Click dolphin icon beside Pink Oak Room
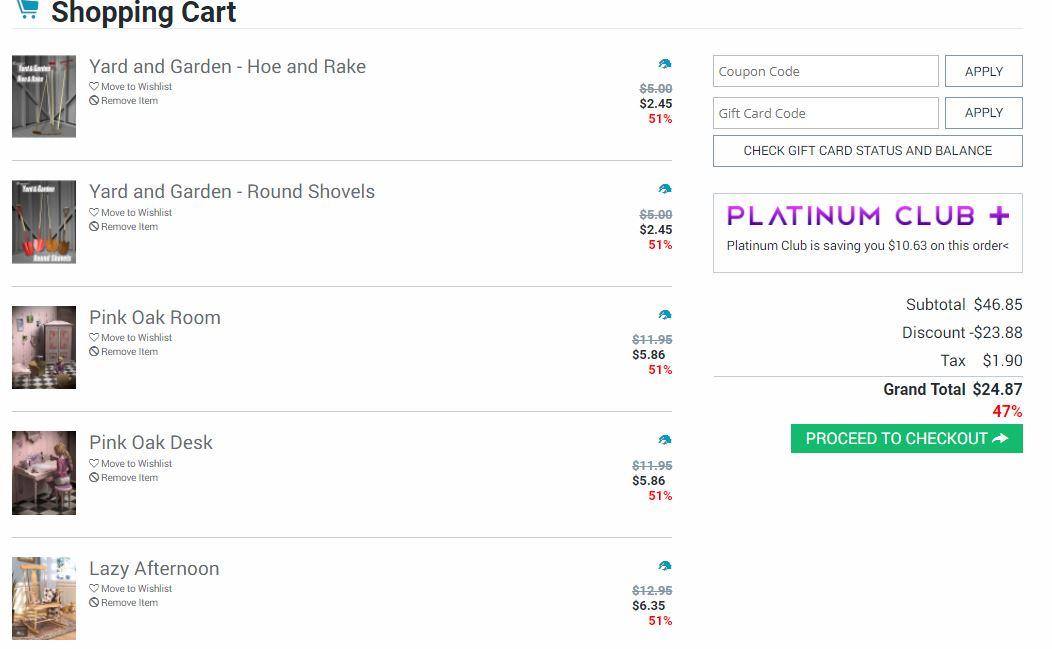 (665, 315)
